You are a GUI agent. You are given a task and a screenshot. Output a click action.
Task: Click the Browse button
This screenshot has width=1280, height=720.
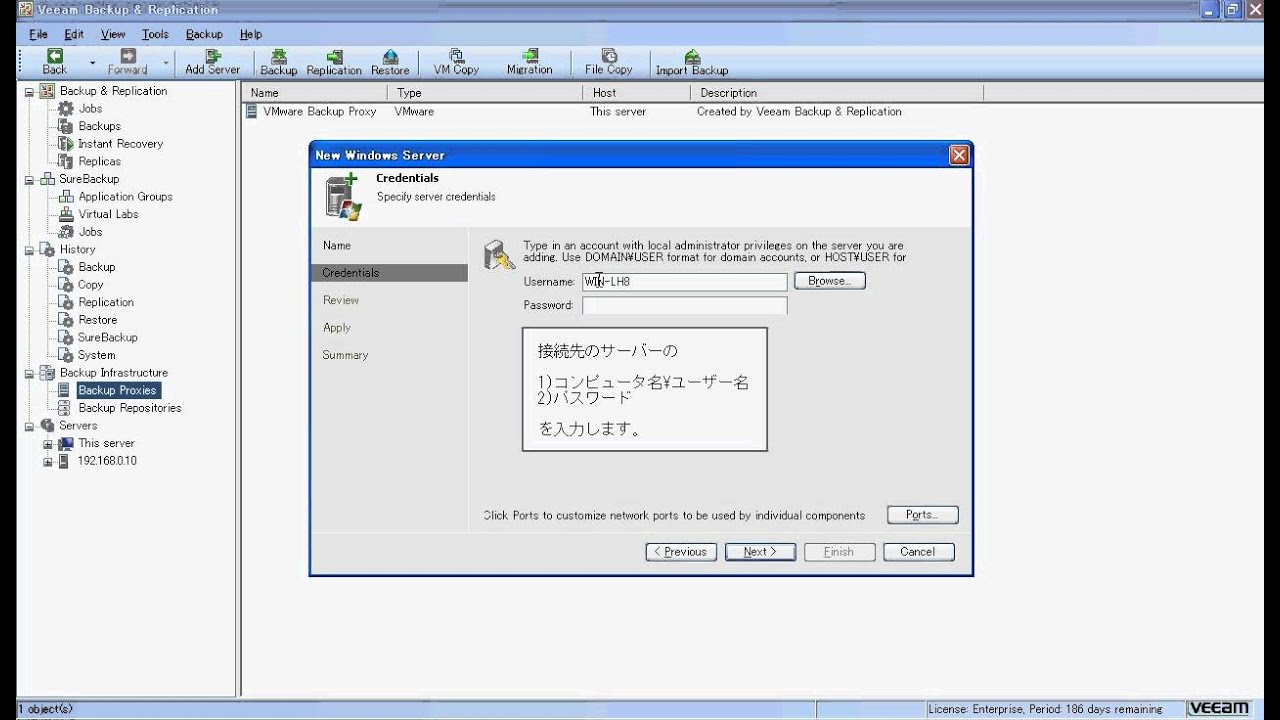[830, 282]
